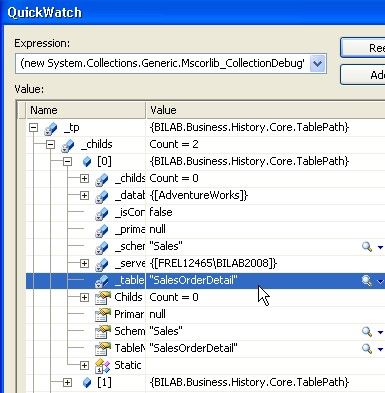Expand the Static members node
Screen dimensions: 385x393
[x=84, y=365]
